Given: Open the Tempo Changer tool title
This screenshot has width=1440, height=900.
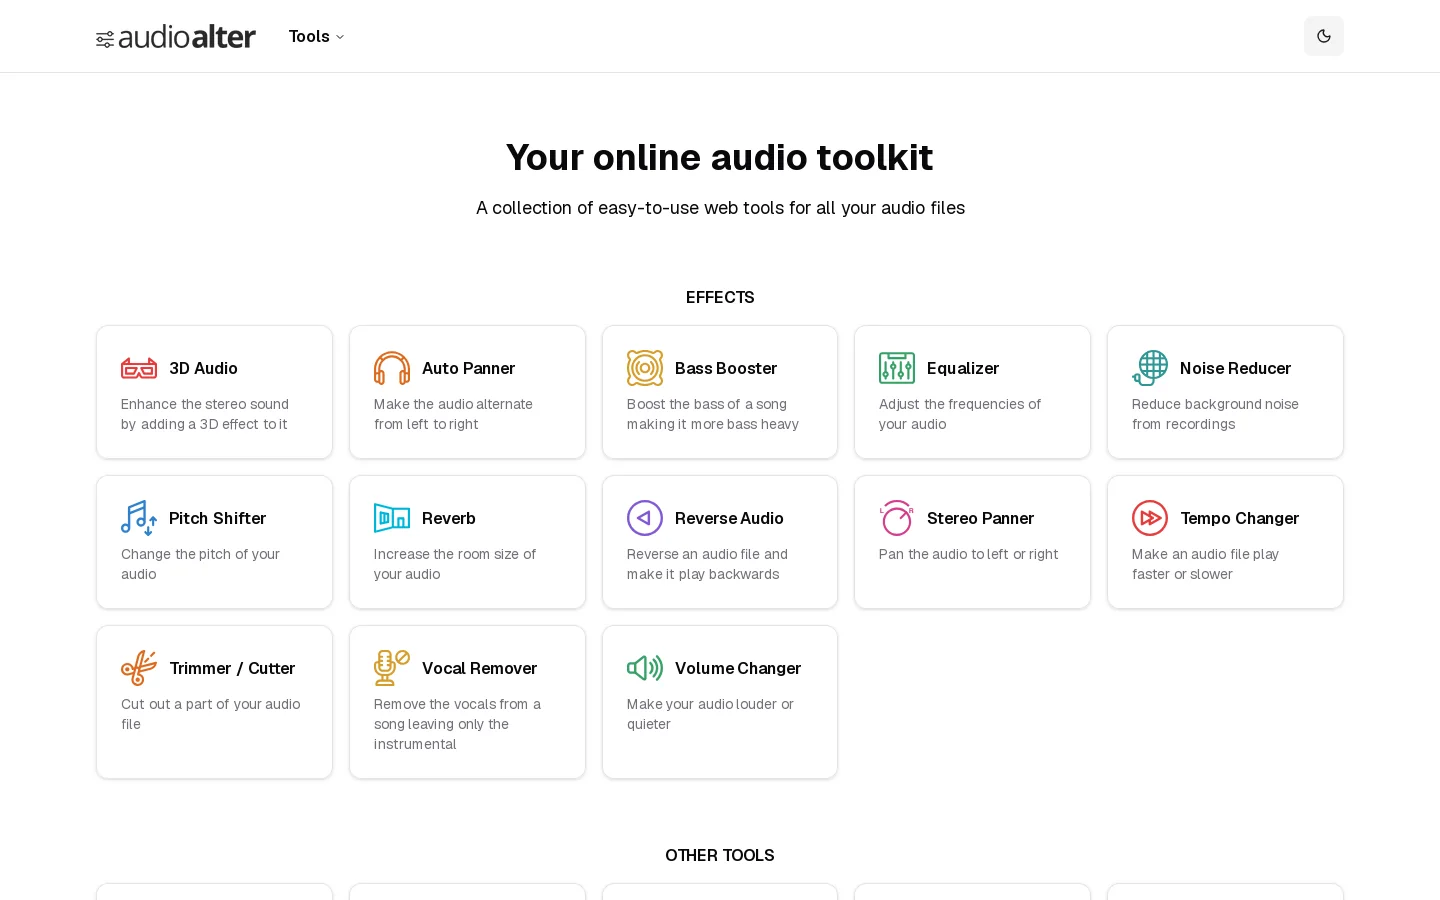Looking at the screenshot, I should pos(1240,518).
